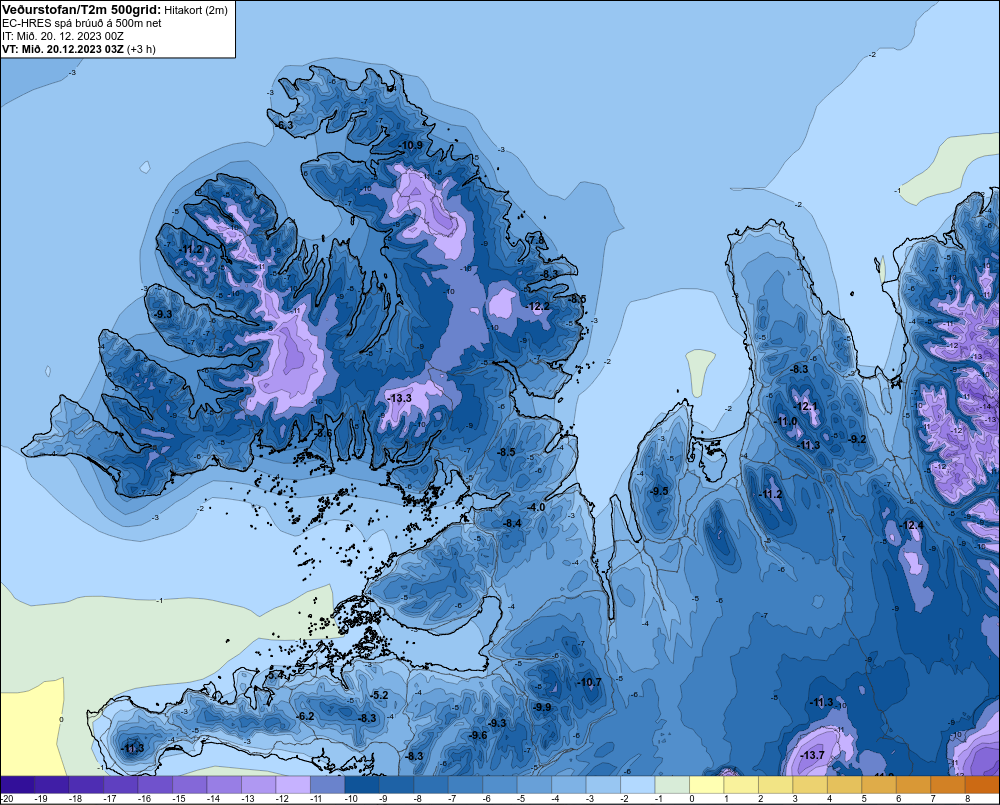Viewport: 1000px width, 805px height.
Task: Select the orange legend swatch above the 8 label
Action: pos(982,785)
